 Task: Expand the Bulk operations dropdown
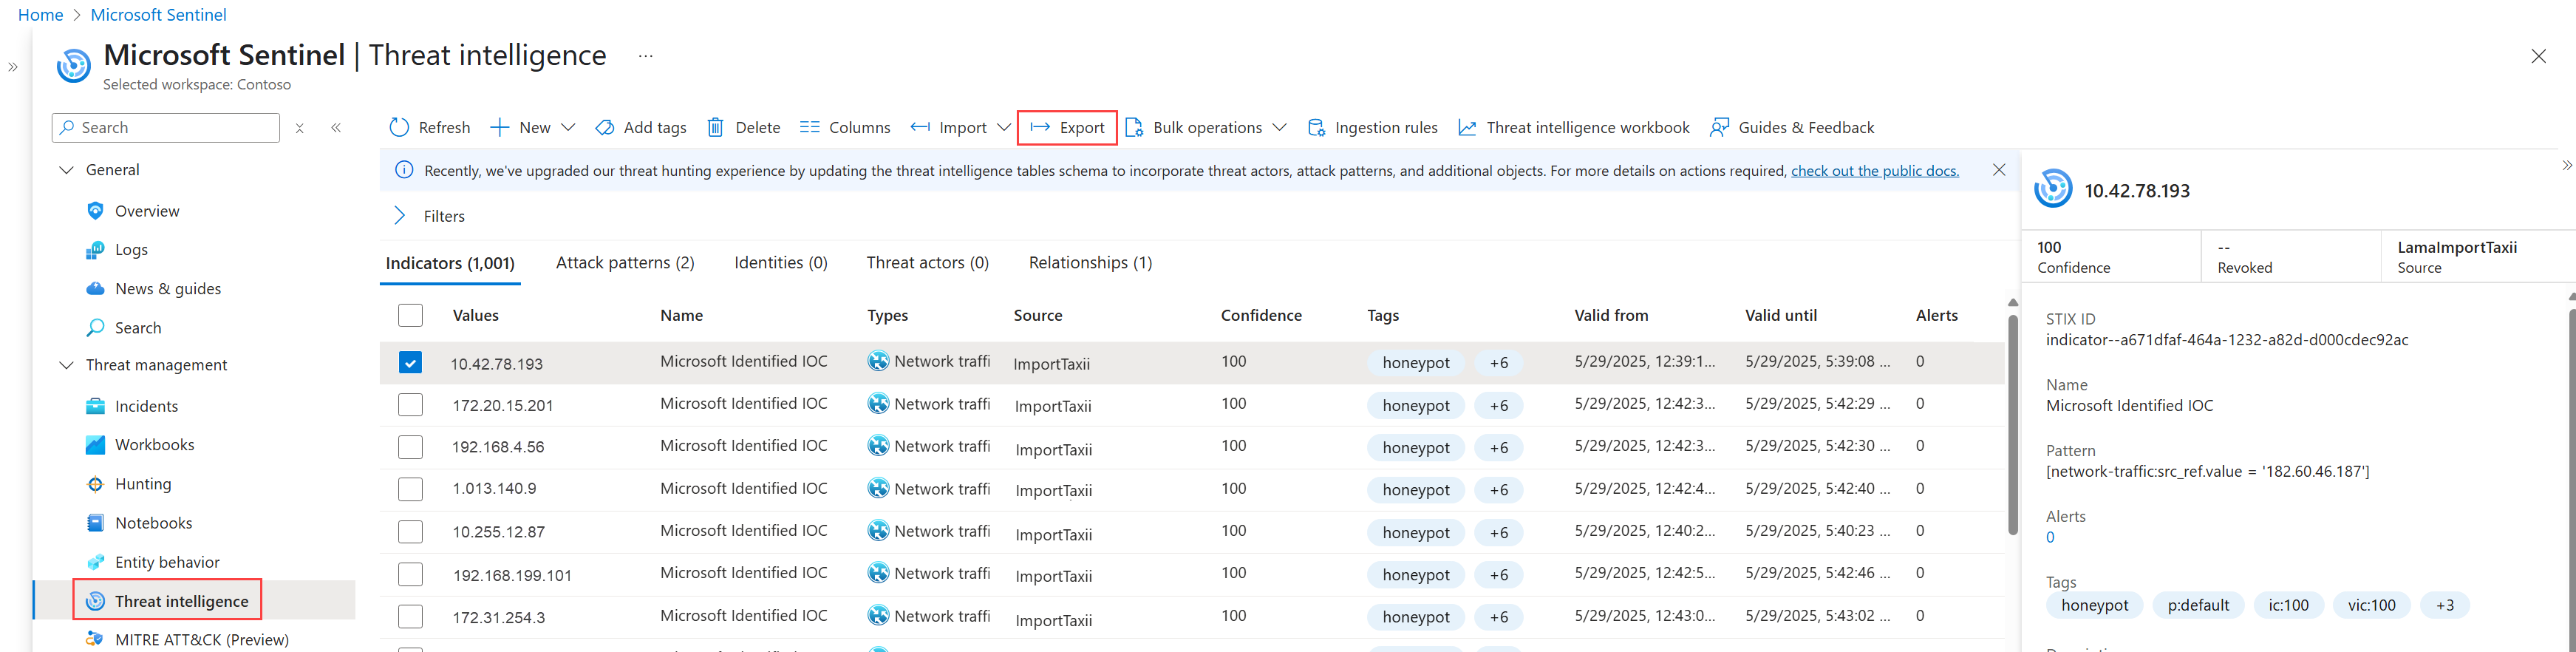coord(1279,127)
